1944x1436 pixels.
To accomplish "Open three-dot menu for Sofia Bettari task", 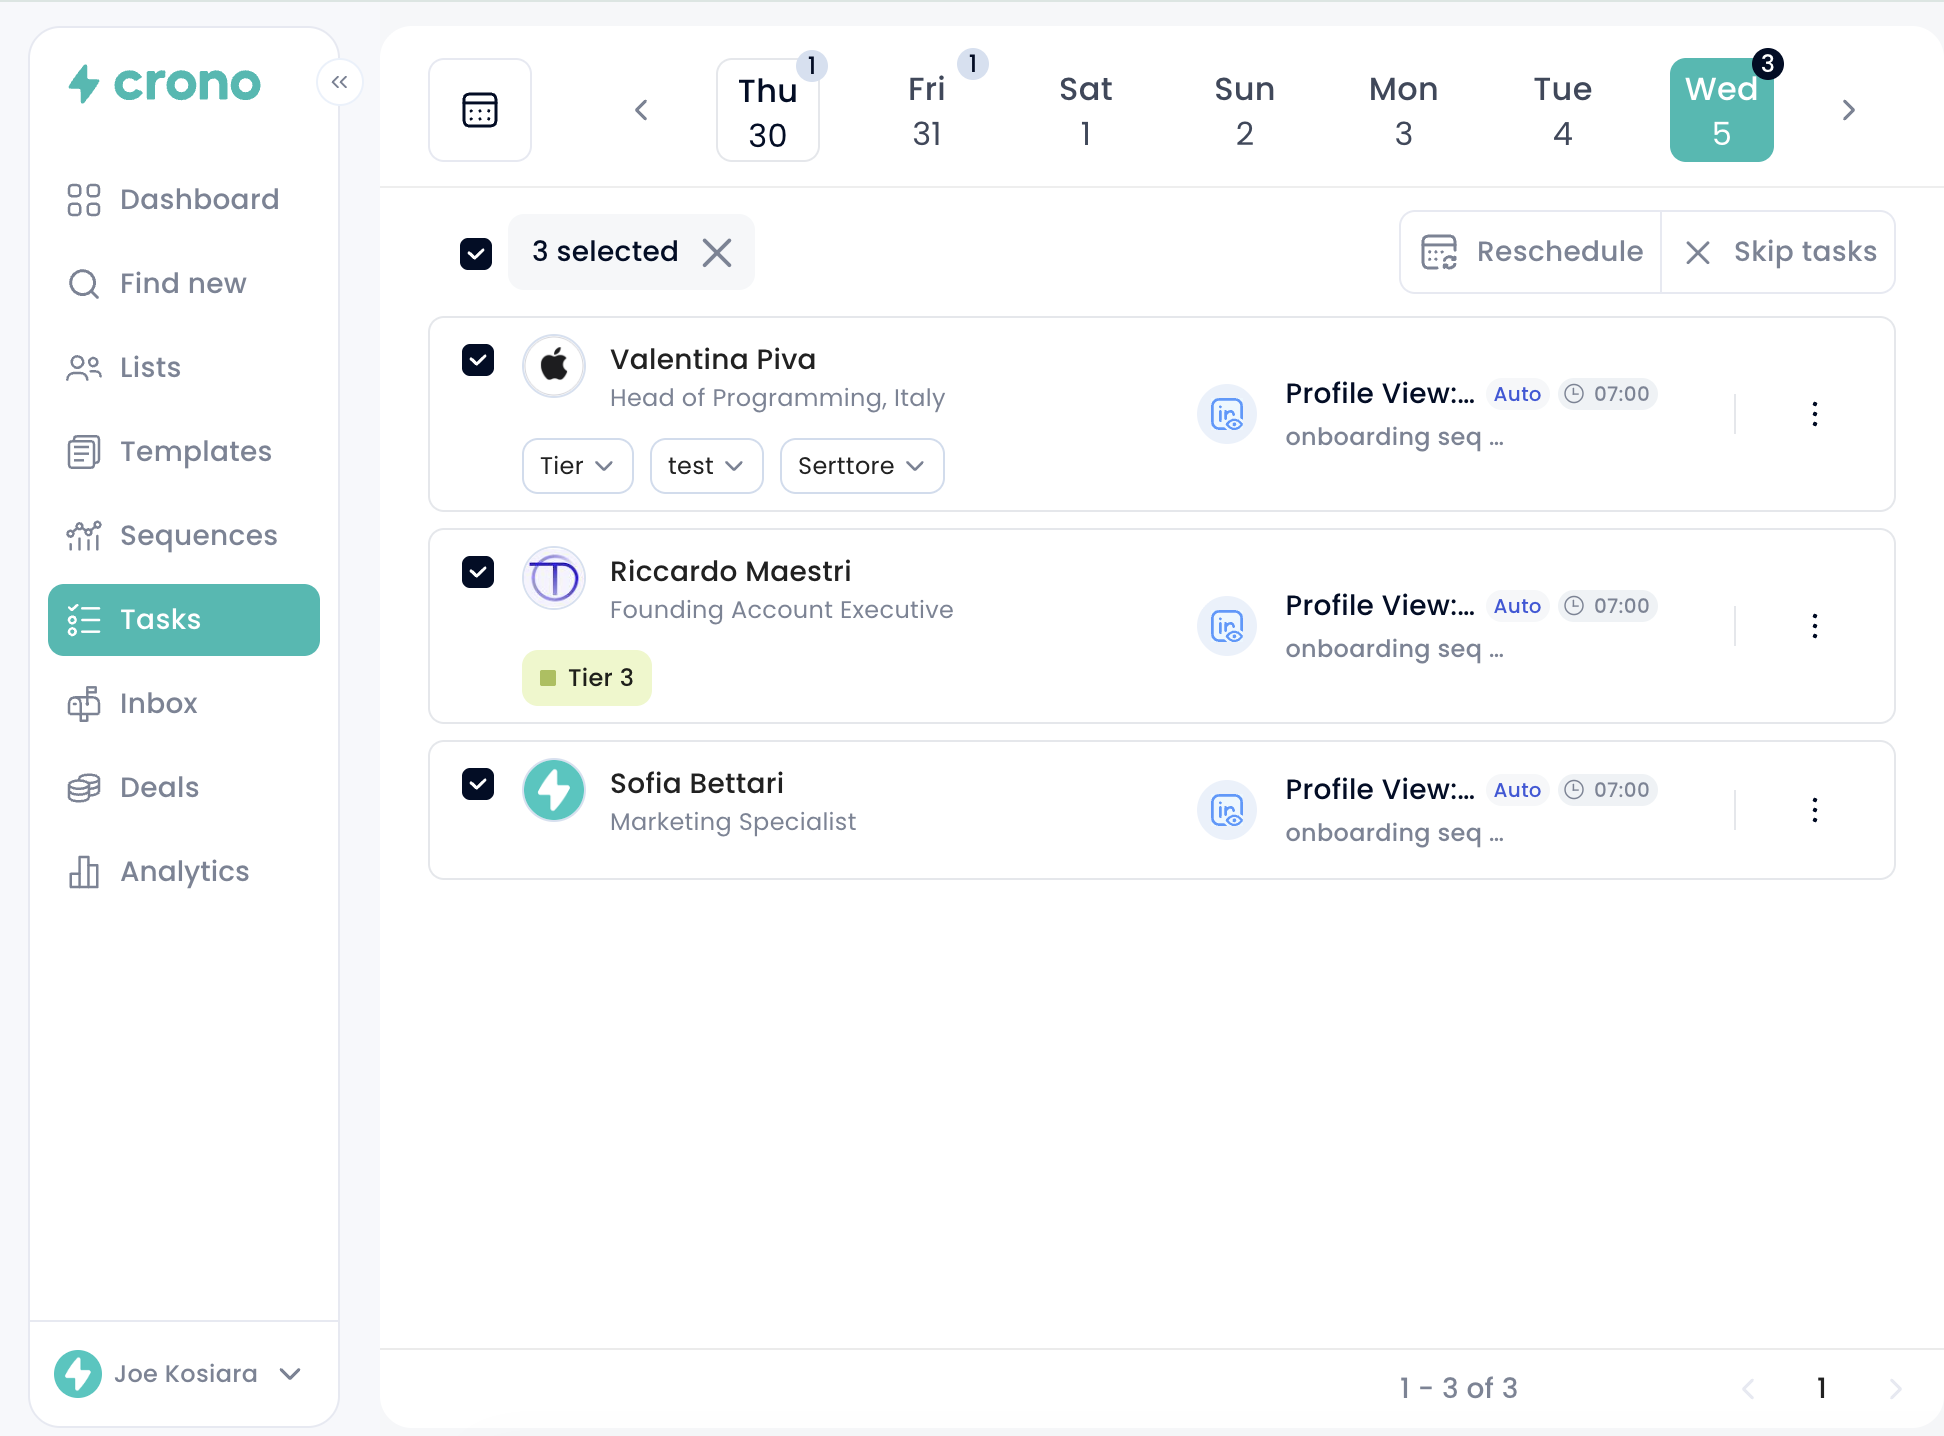I will click(1814, 810).
